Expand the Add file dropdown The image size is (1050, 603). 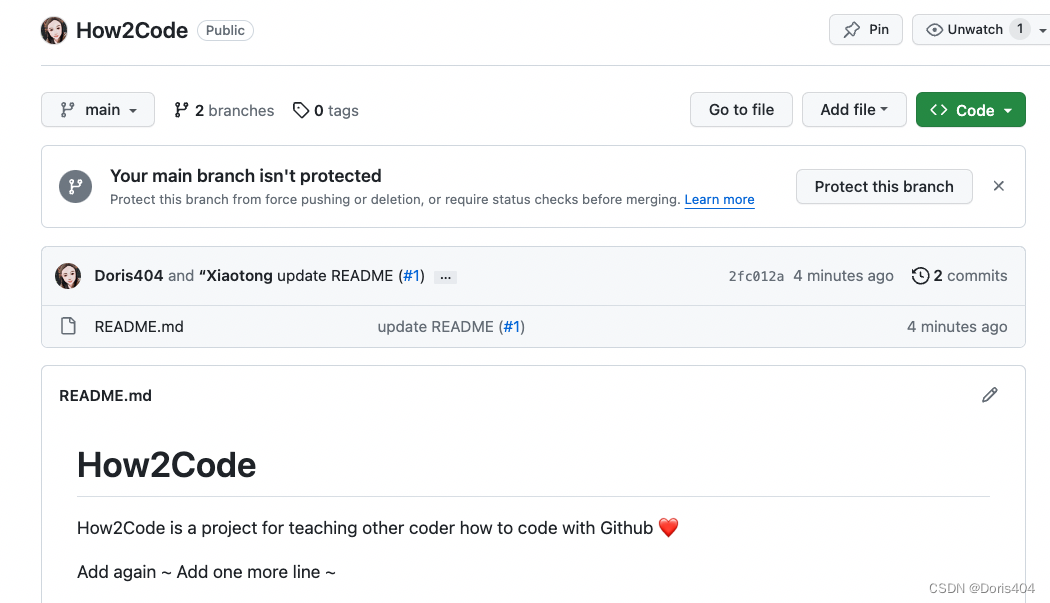pos(854,109)
